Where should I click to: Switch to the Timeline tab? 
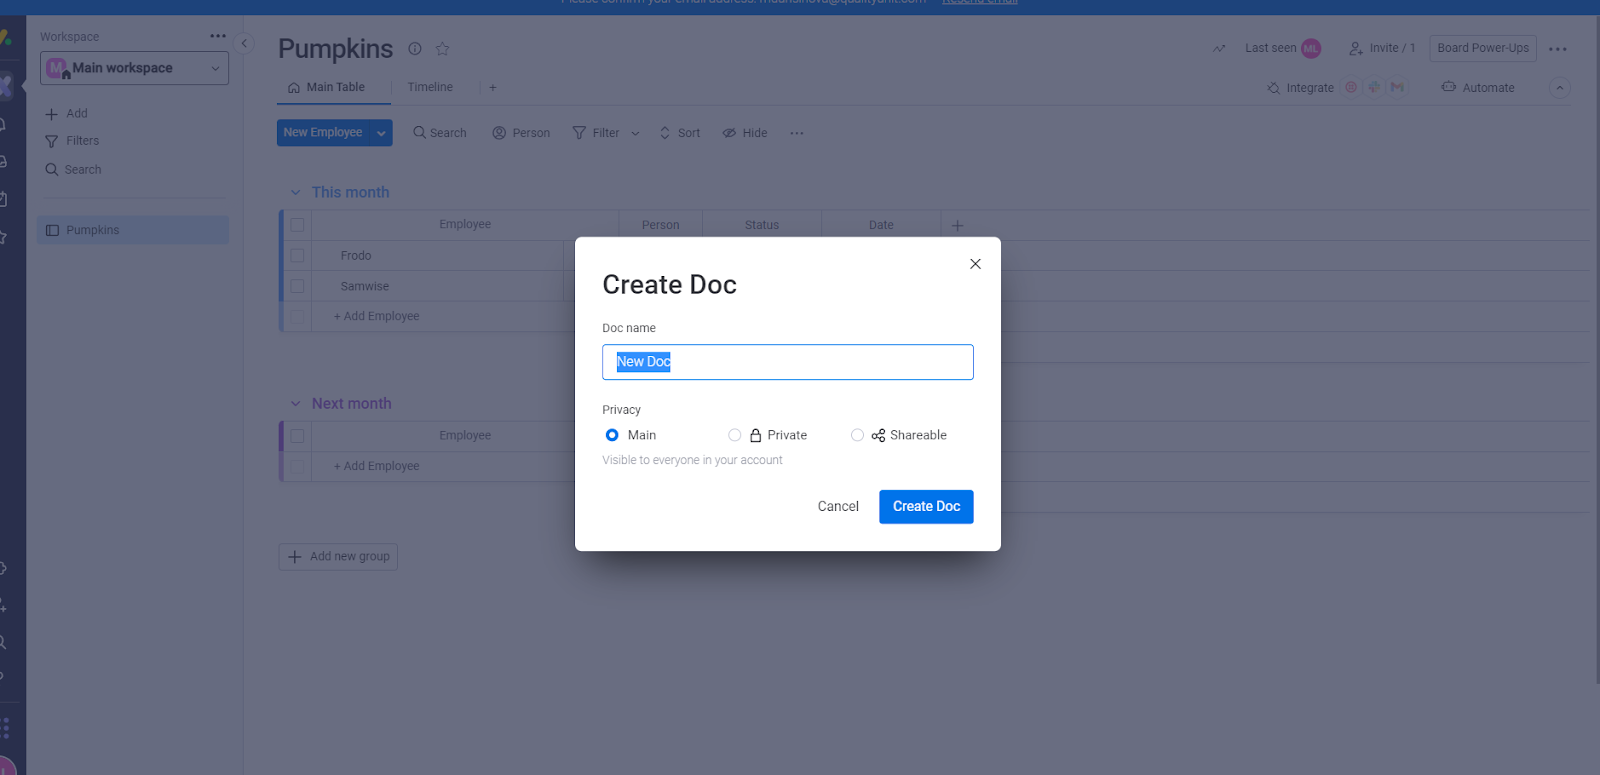[430, 88]
